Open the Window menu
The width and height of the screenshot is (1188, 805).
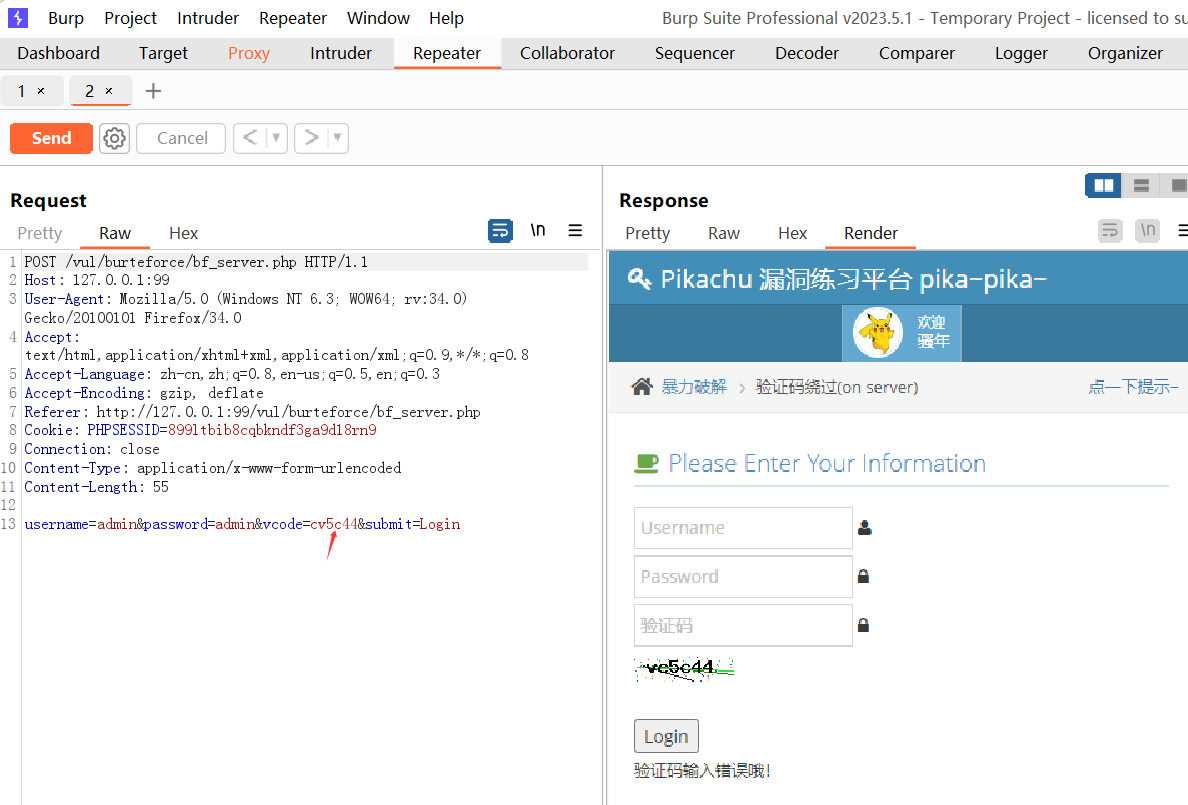(x=378, y=18)
